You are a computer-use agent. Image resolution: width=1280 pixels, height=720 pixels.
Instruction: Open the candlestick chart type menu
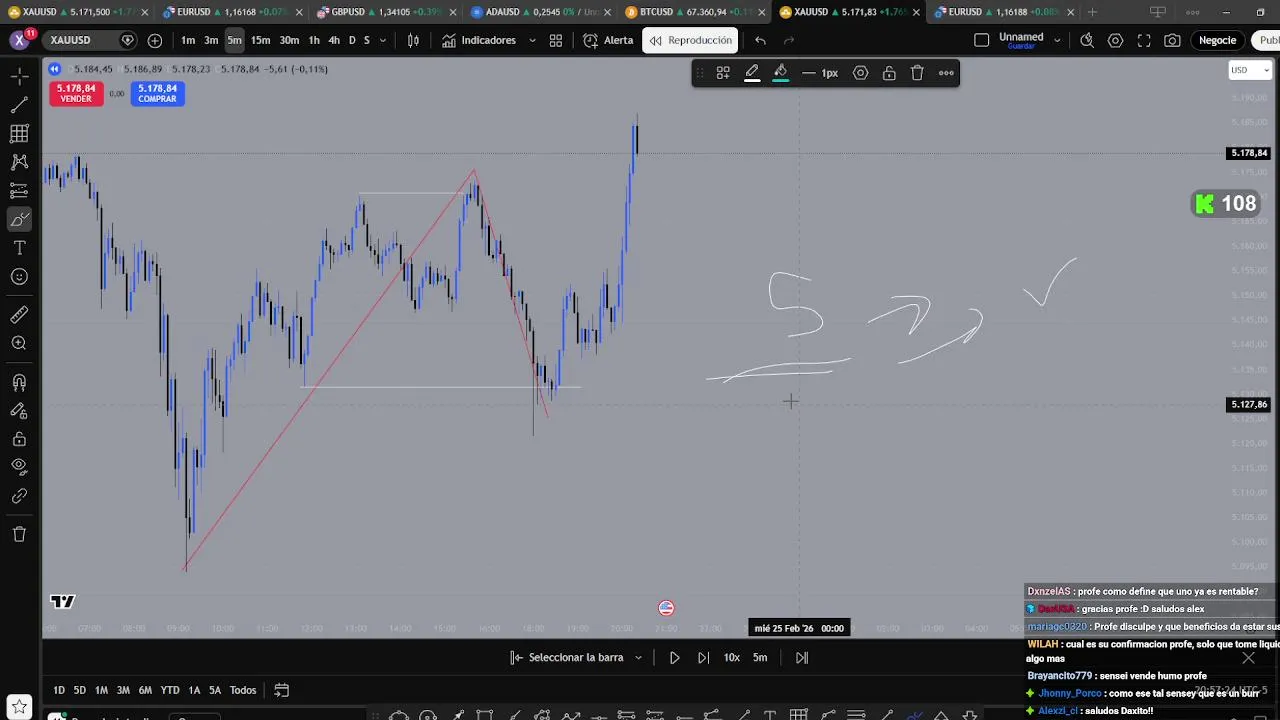point(413,40)
